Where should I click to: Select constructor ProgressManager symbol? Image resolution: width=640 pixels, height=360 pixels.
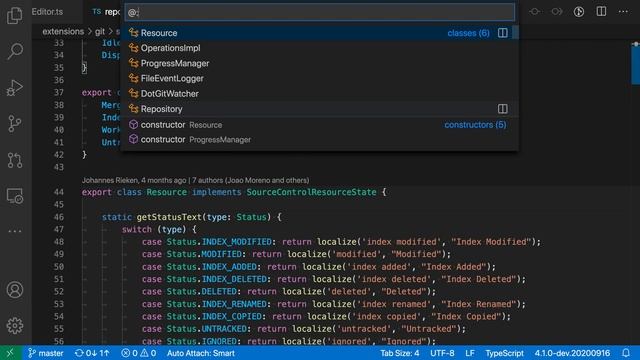[x=320, y=140]
